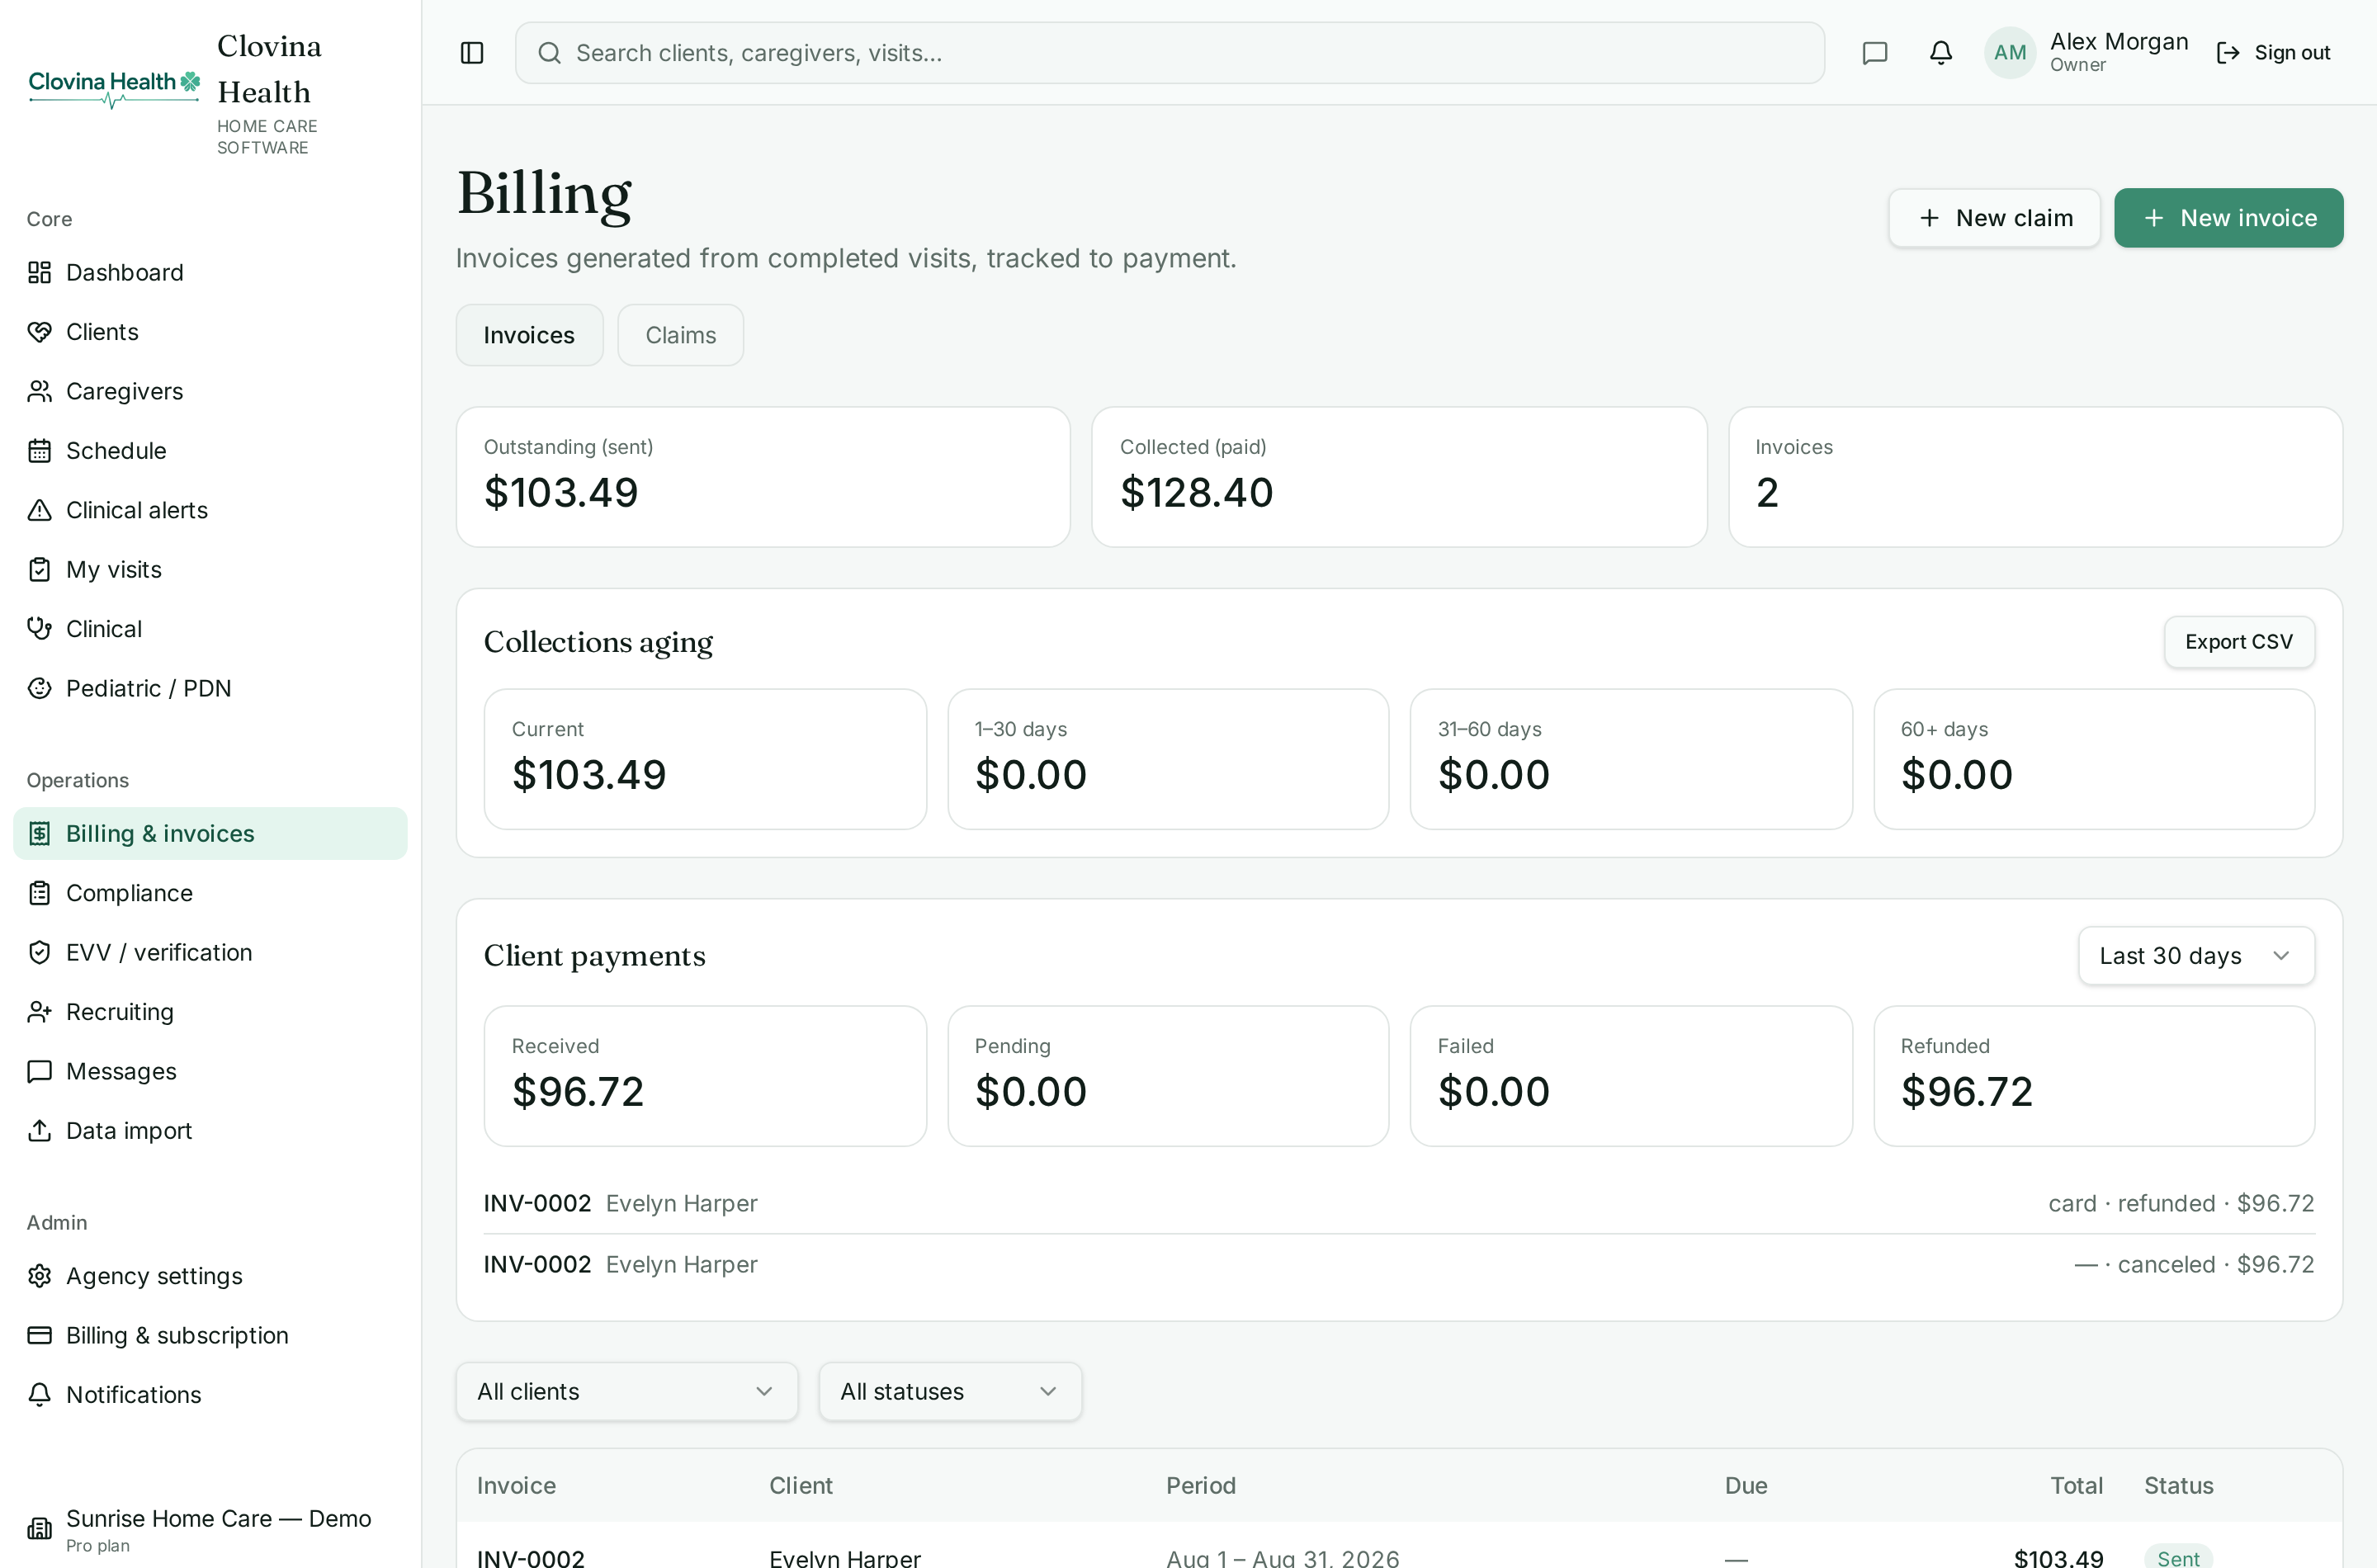Screen dimensions: 2377x1568
Task: Click the EVV verification shield icon
Action: pyautogui.click(x=39, y=952)
